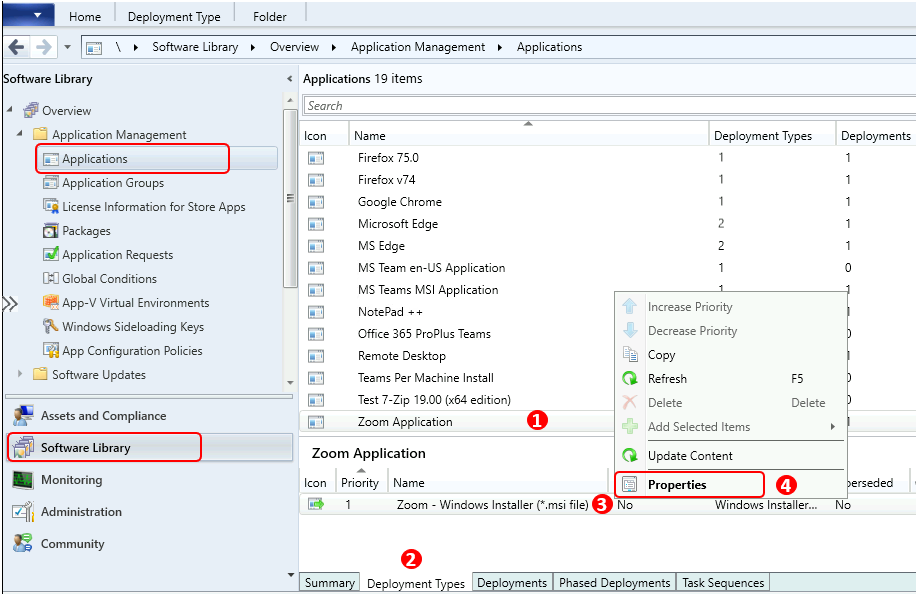Viewport: 919px width, 596px height.
Task: Click the Update Content icon in menu
Action: (630, 455)
